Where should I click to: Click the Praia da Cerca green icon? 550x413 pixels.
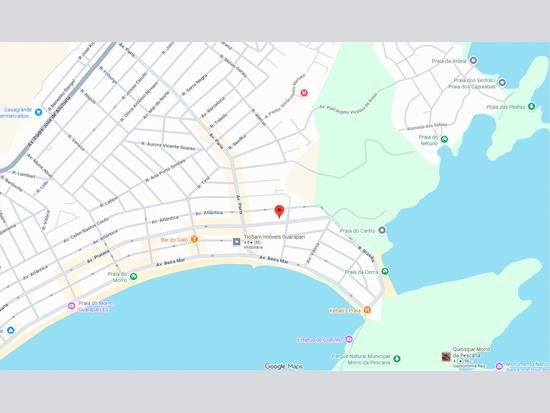click(x=385, y=271)
